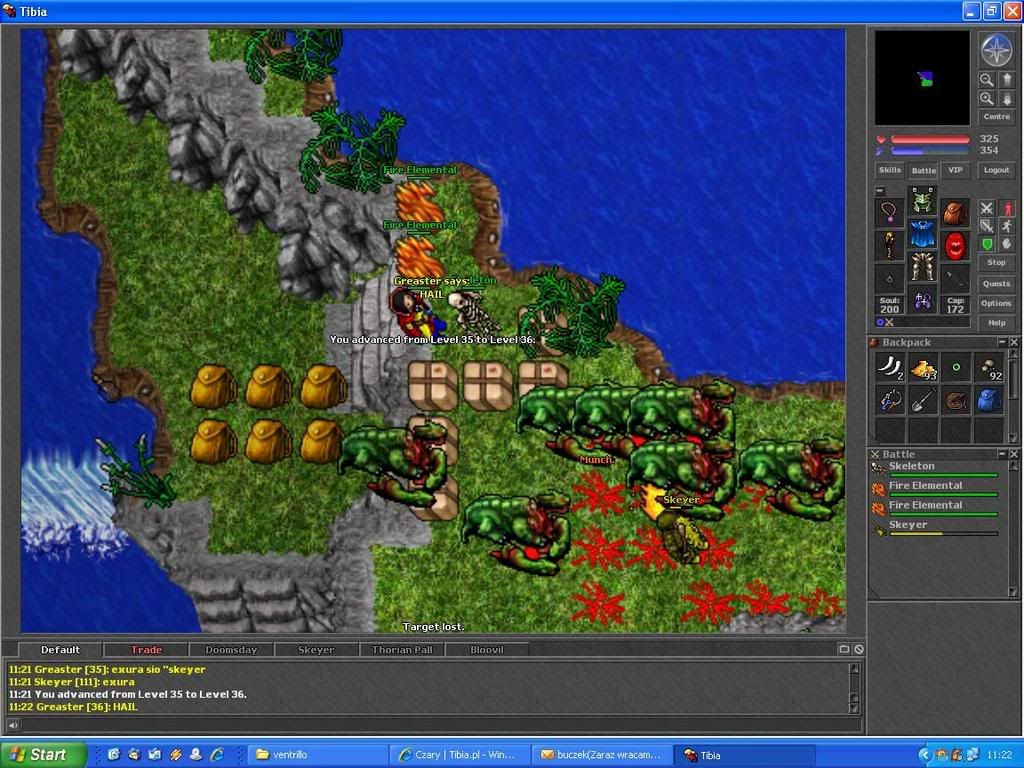Click the fishing rod item in Backpack
The image size is (1024, 768).
click(890, 400)
